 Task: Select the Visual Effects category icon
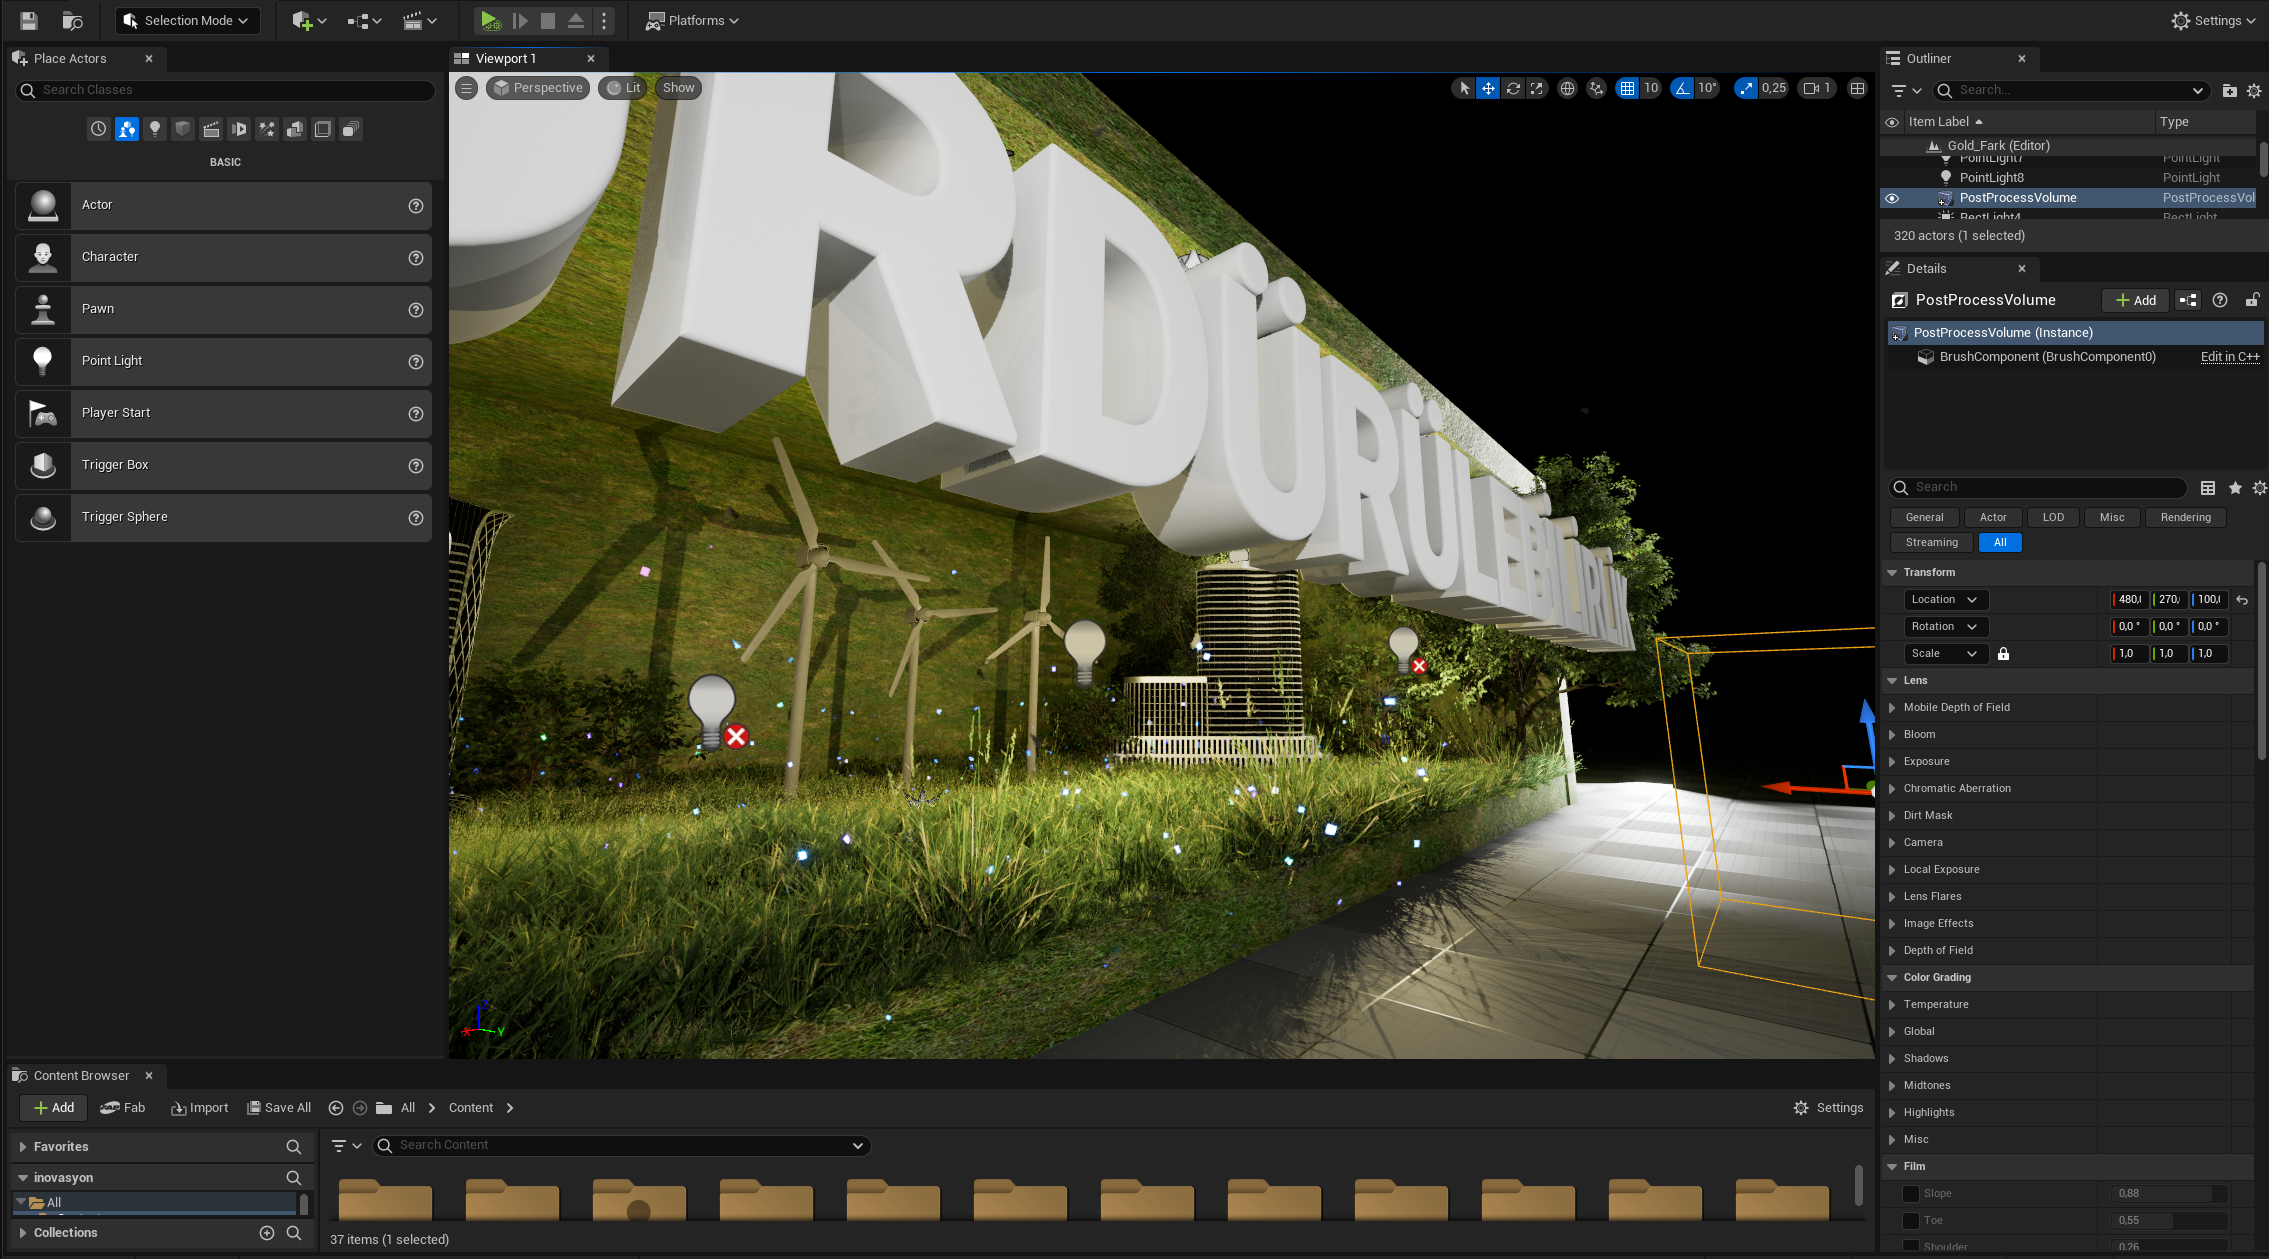[x=267, y=129]
